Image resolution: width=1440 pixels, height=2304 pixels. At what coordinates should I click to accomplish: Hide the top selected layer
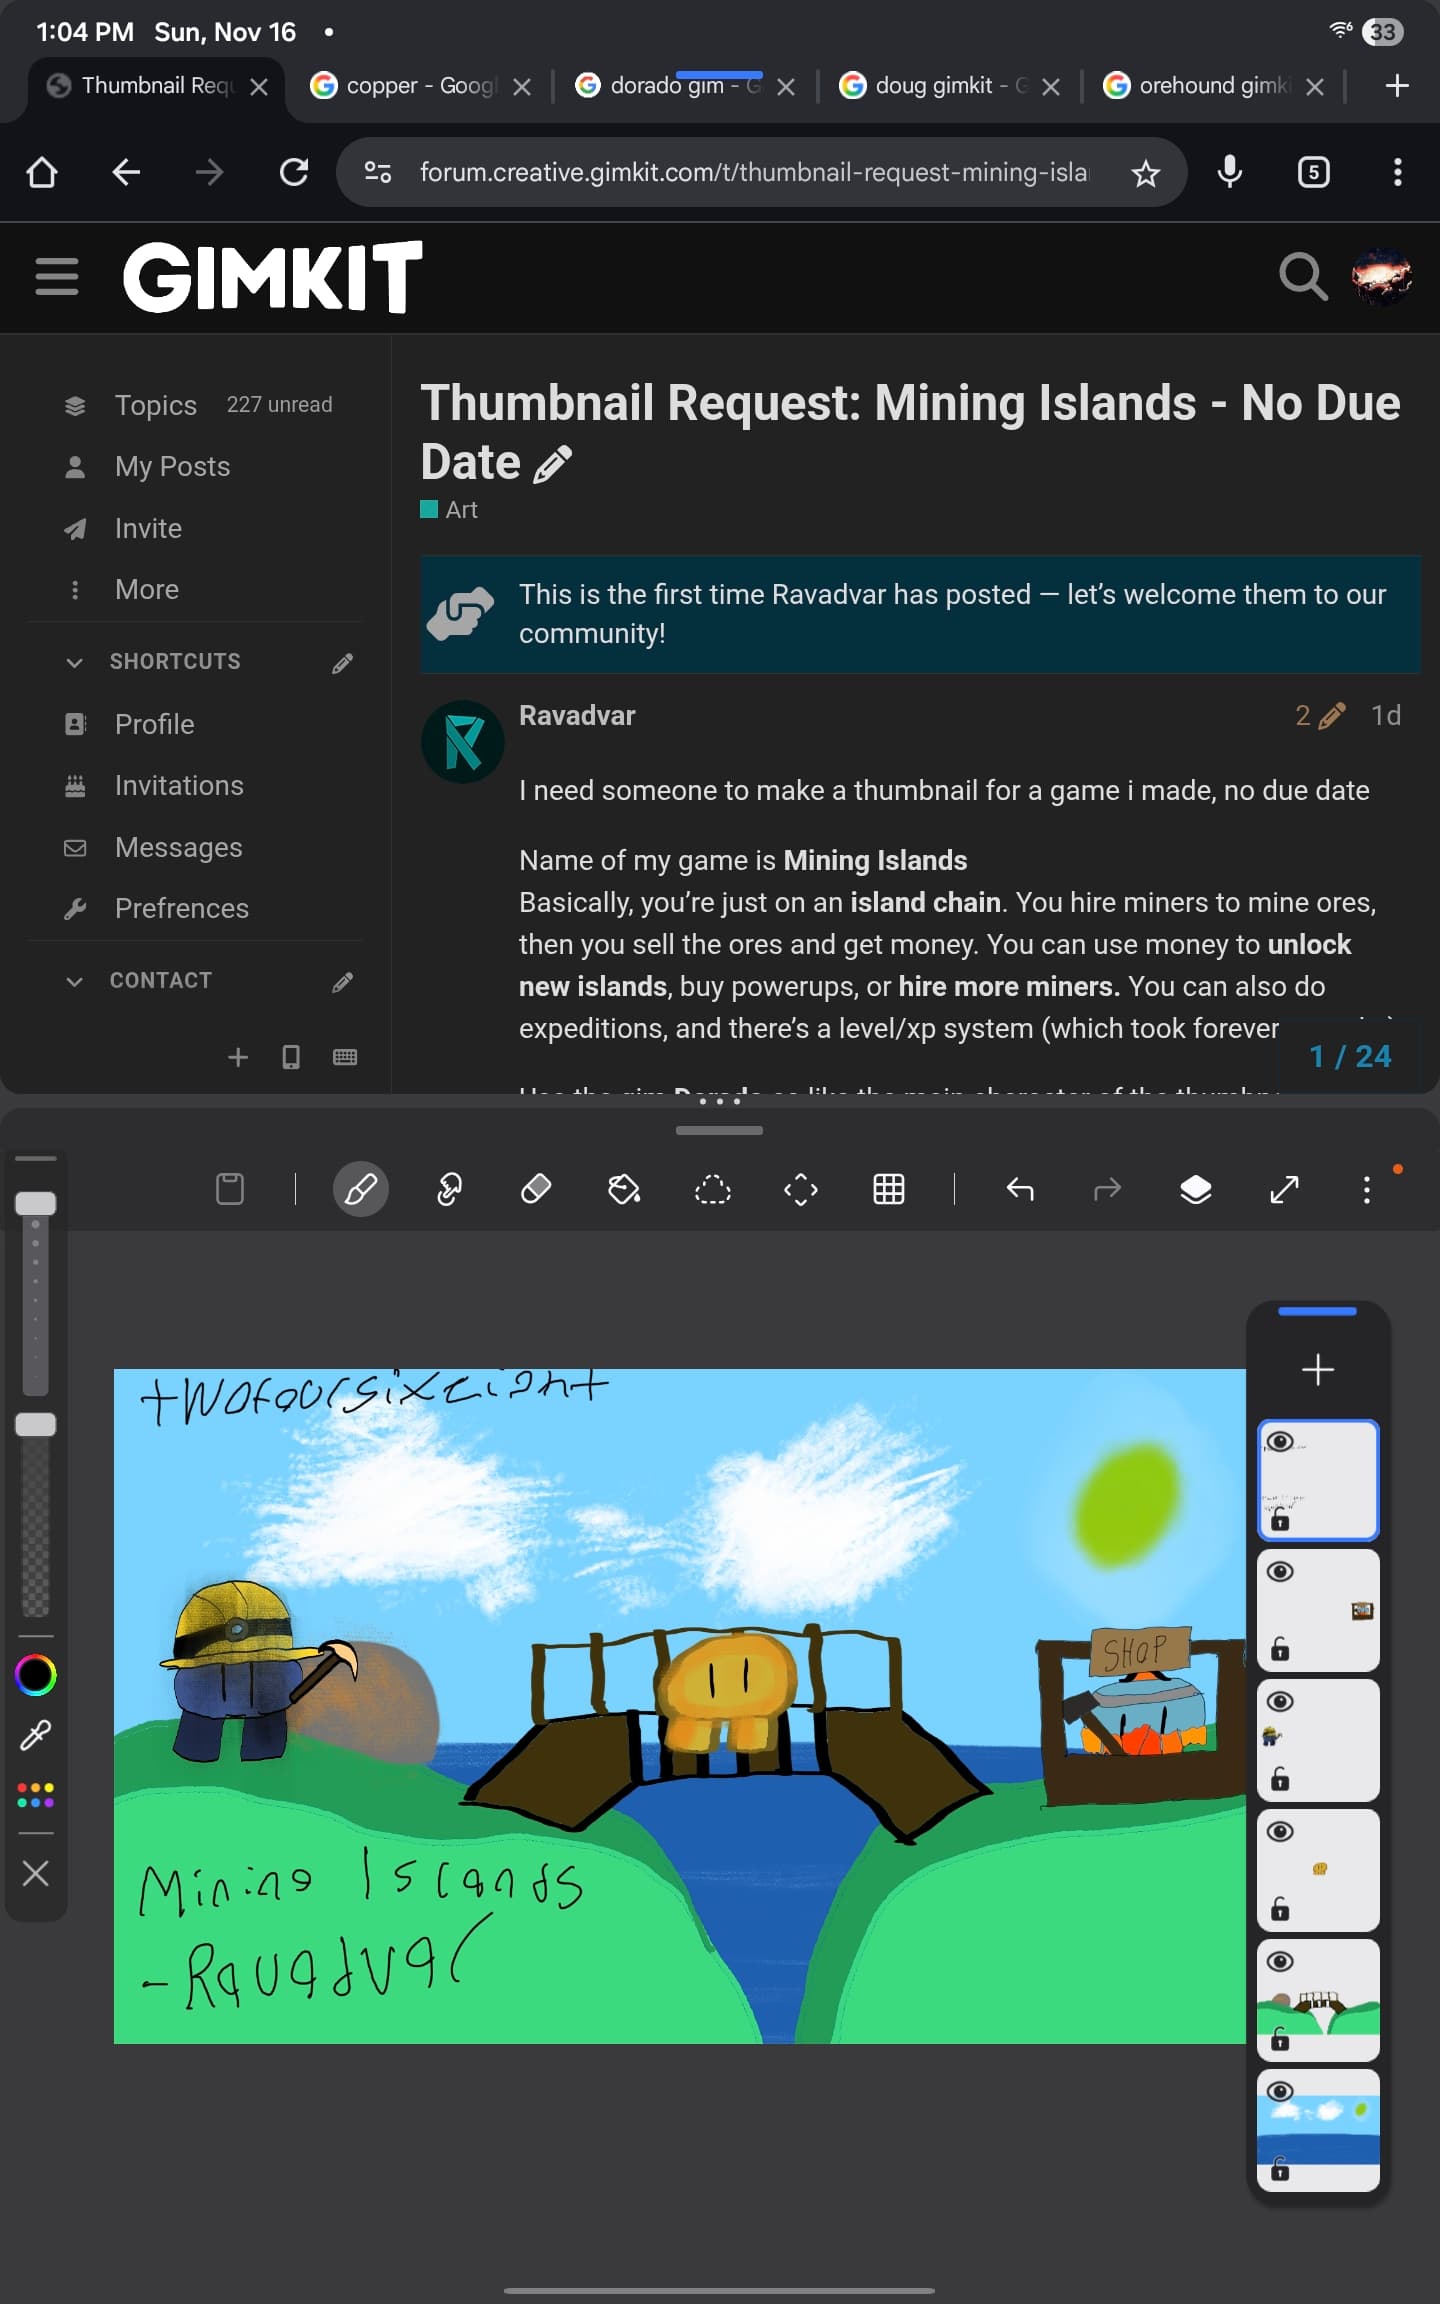pos(1280,1441)
